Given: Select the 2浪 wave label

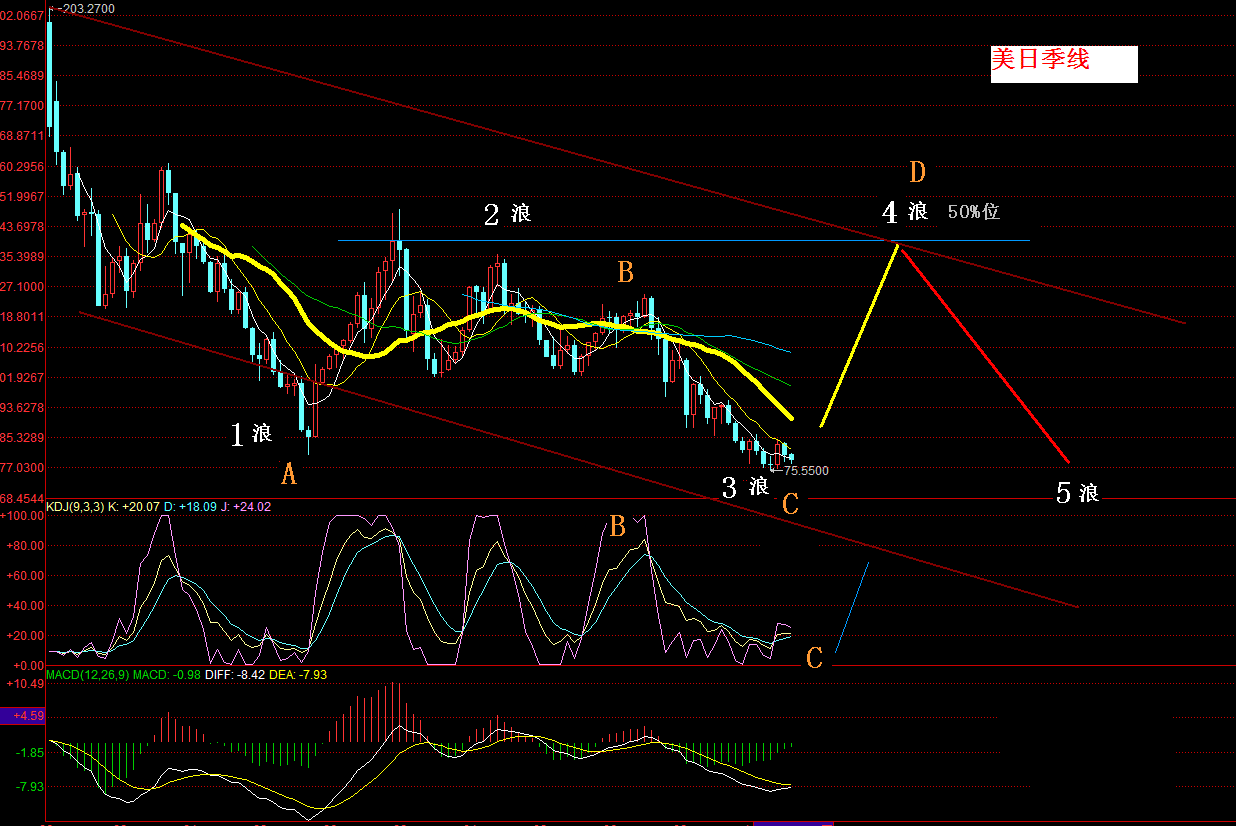Looking at the screenshot, I should click(507, 213).
